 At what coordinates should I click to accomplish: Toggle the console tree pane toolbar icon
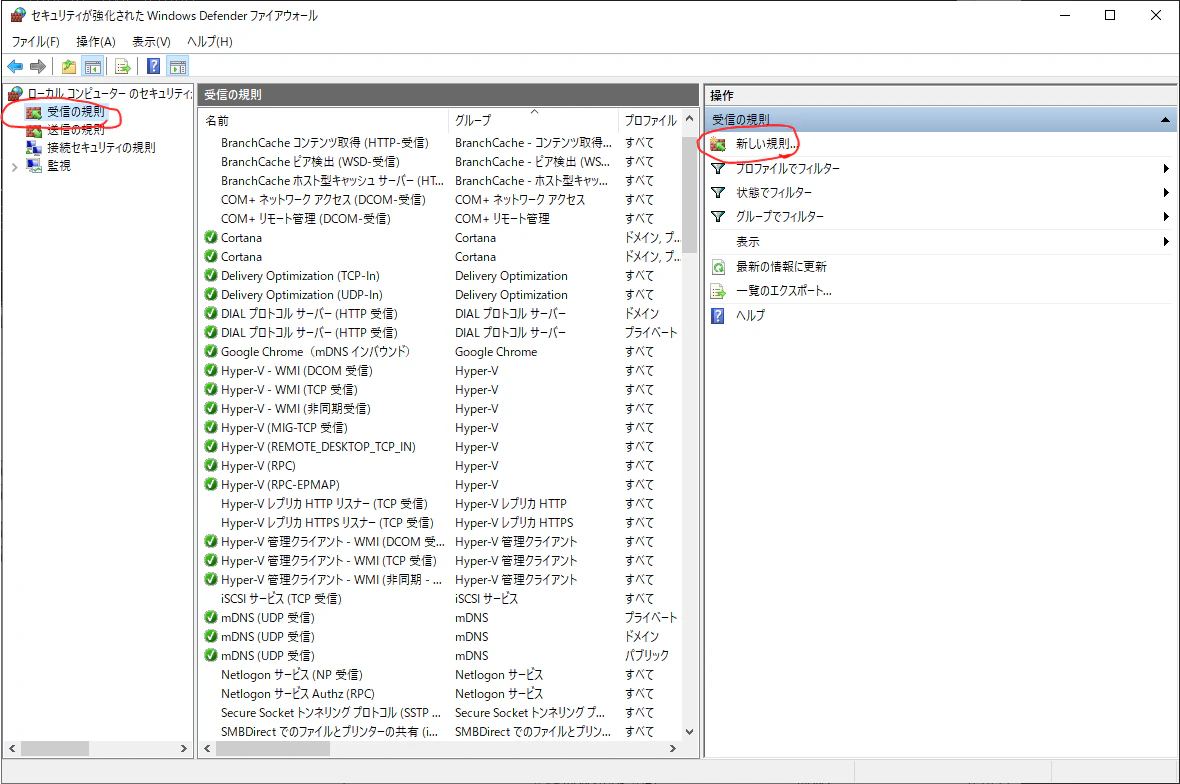[x=93, y=67]
